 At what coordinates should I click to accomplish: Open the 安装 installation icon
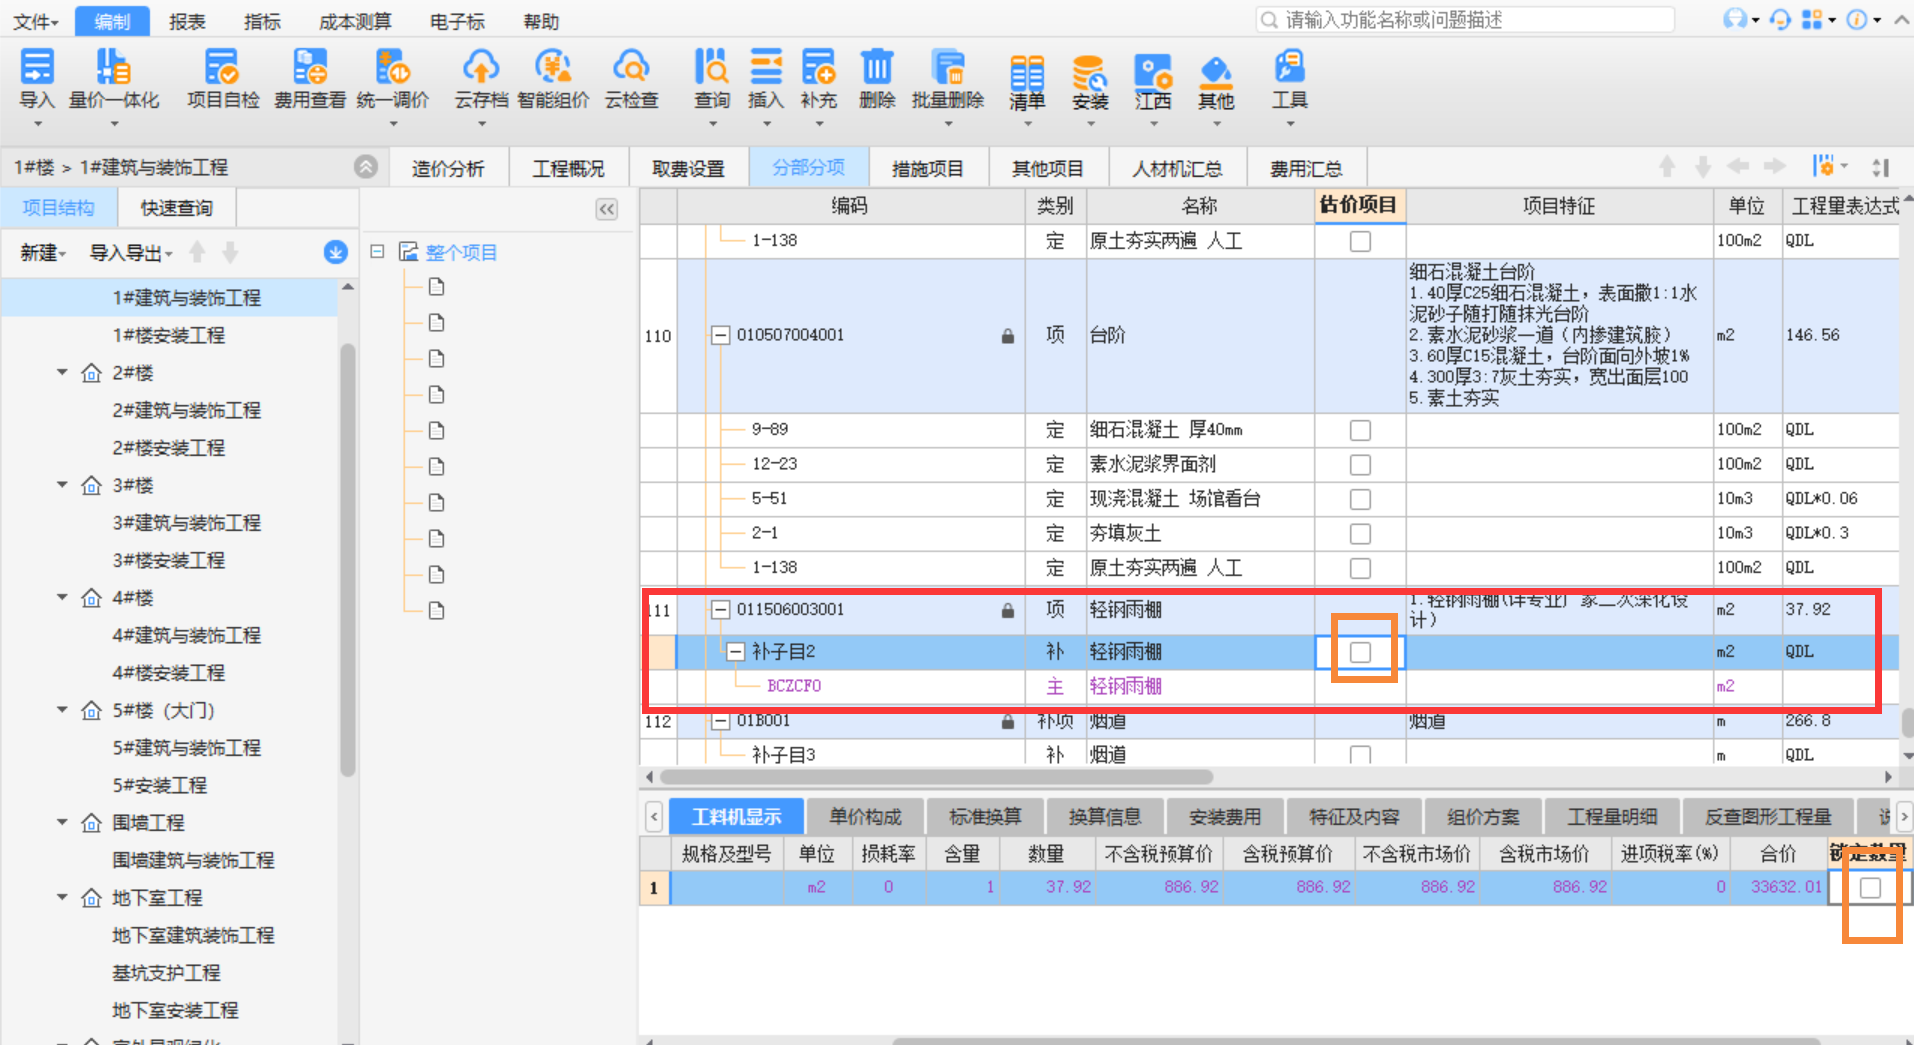tap(1090, 72)
